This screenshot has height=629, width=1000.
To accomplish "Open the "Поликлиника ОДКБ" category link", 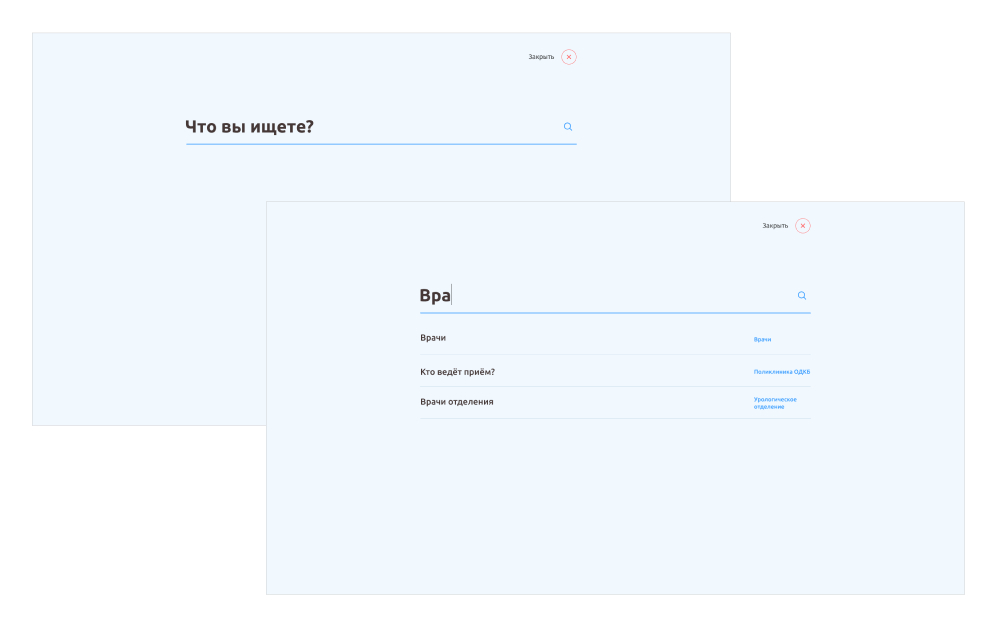I will pos(782,372).
